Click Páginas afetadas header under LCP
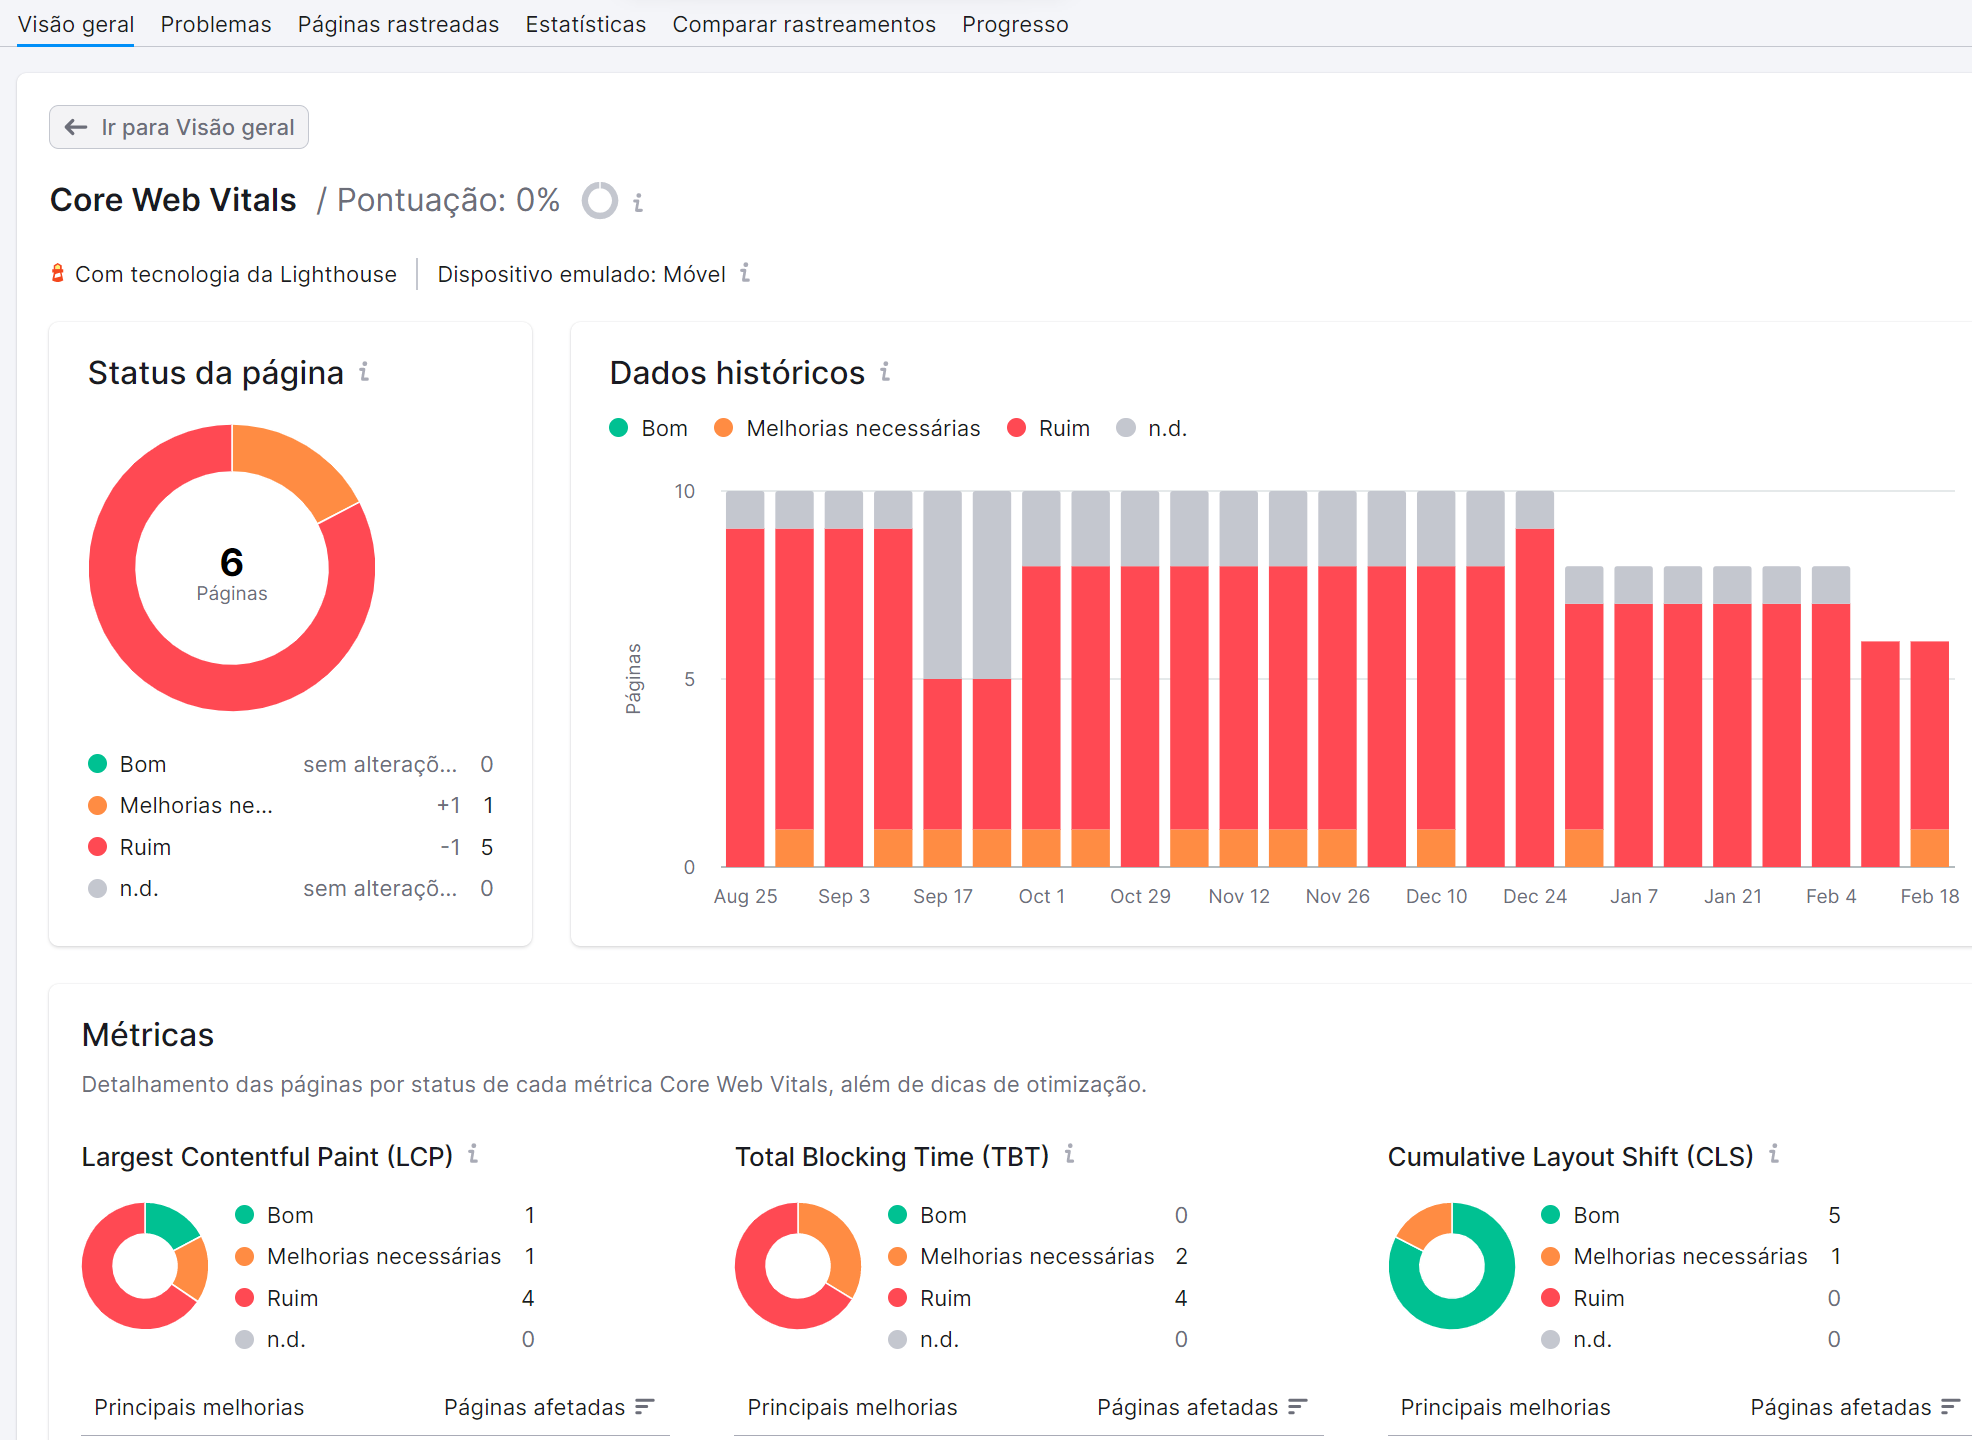This screenshot has height=1440, width=1972. tap(534, 1407)
